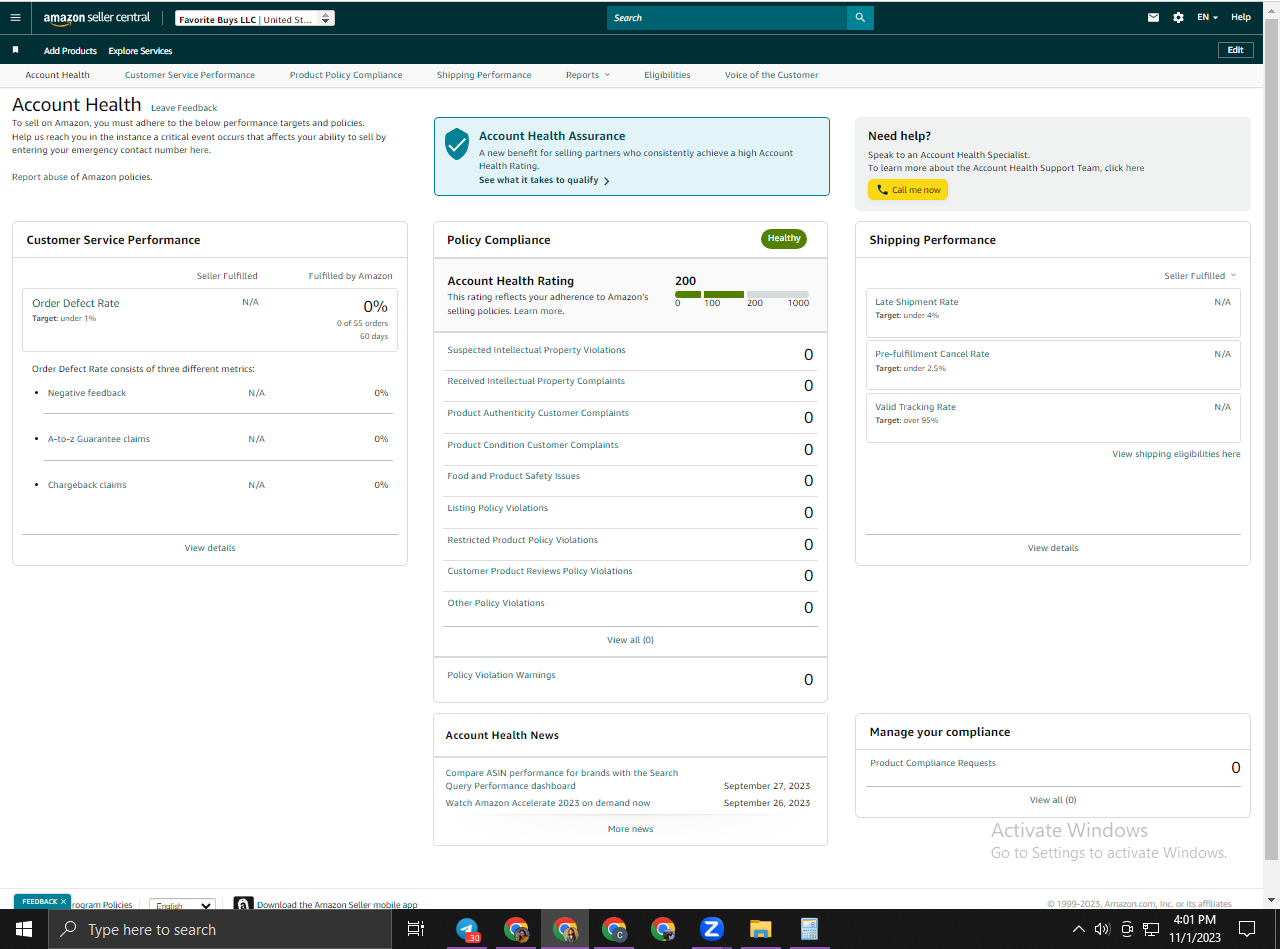
Task: Open the Account Health tab
Action: click(57, 75)
